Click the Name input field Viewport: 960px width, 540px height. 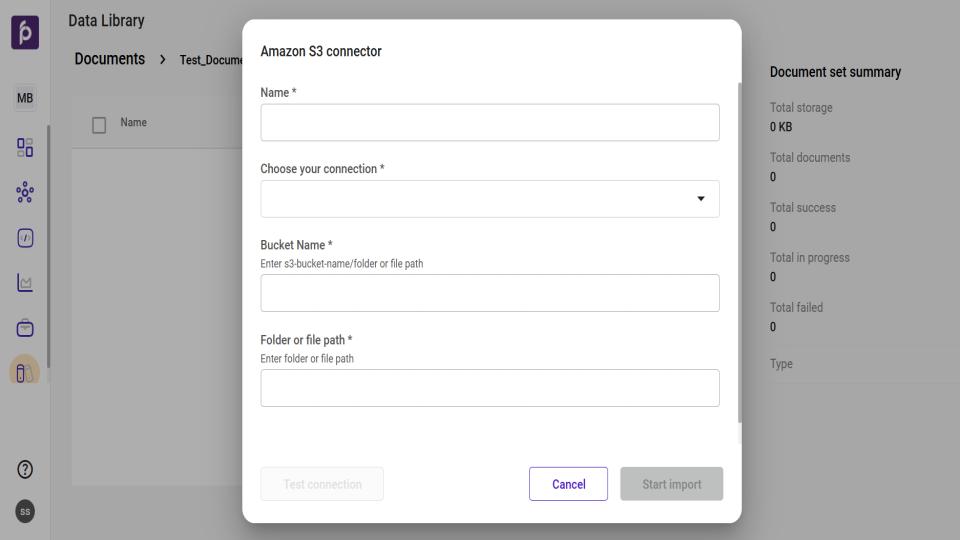(x=489, y=123)
